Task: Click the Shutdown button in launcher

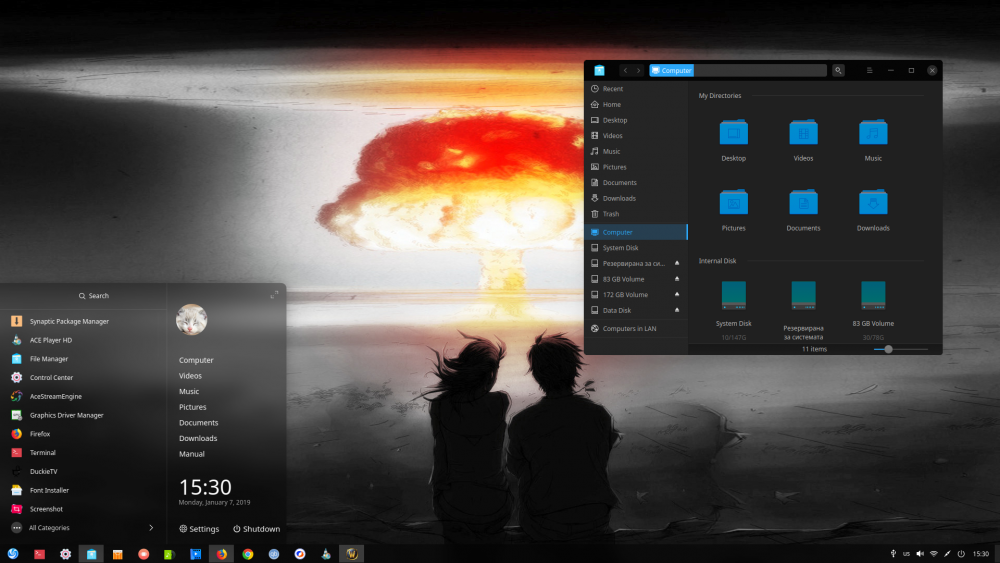Action: [x=256, y=529]
